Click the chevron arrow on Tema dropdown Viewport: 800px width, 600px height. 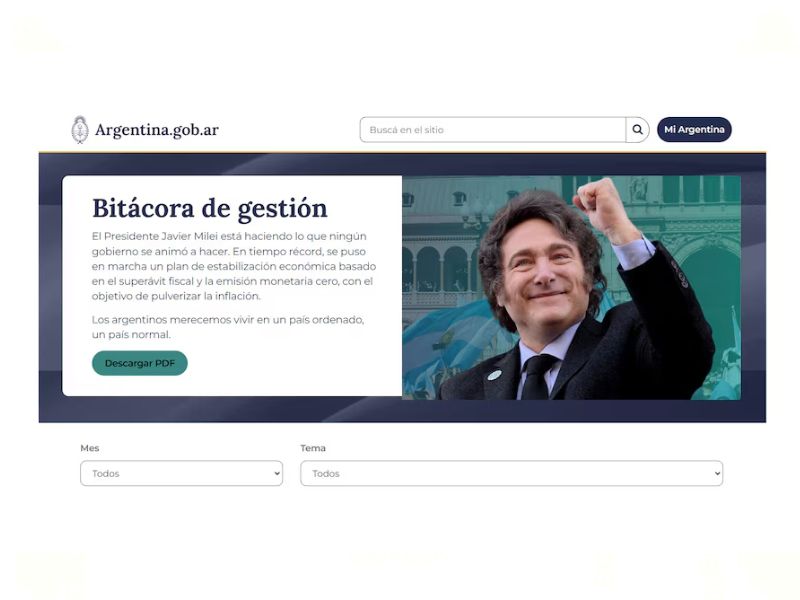tap(717, 473)
